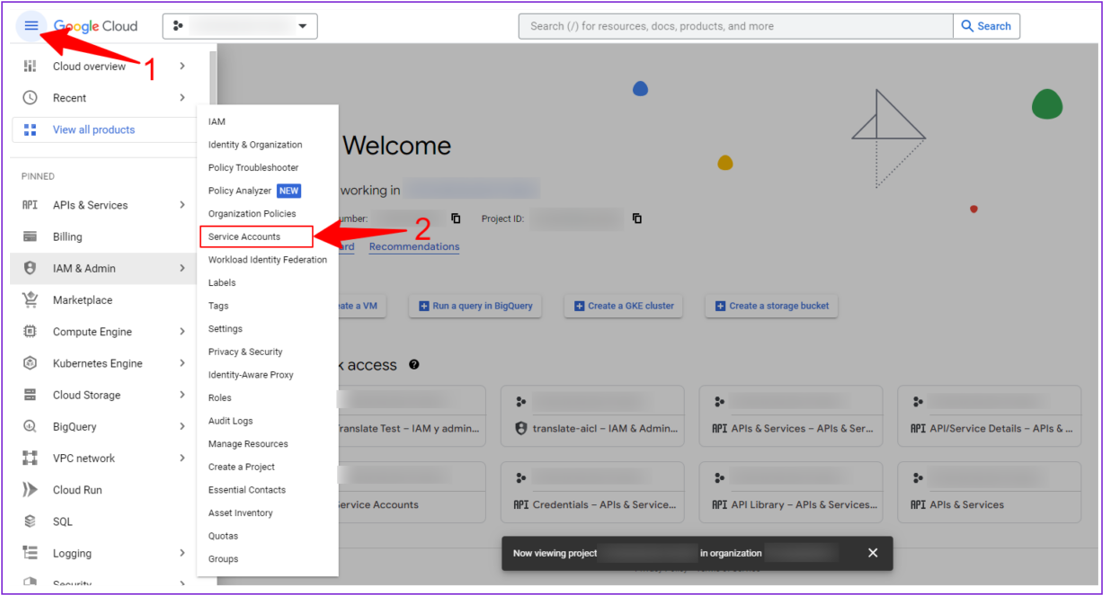The width and height of the screenshot is (1103, 595).
Task: Copy the Project ID
Action: coord(637,218)
